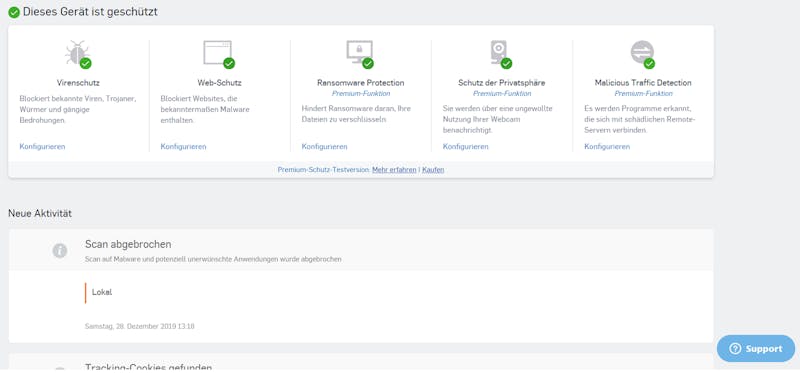
Task: Open the Support chat button
Action: [756, 349]
